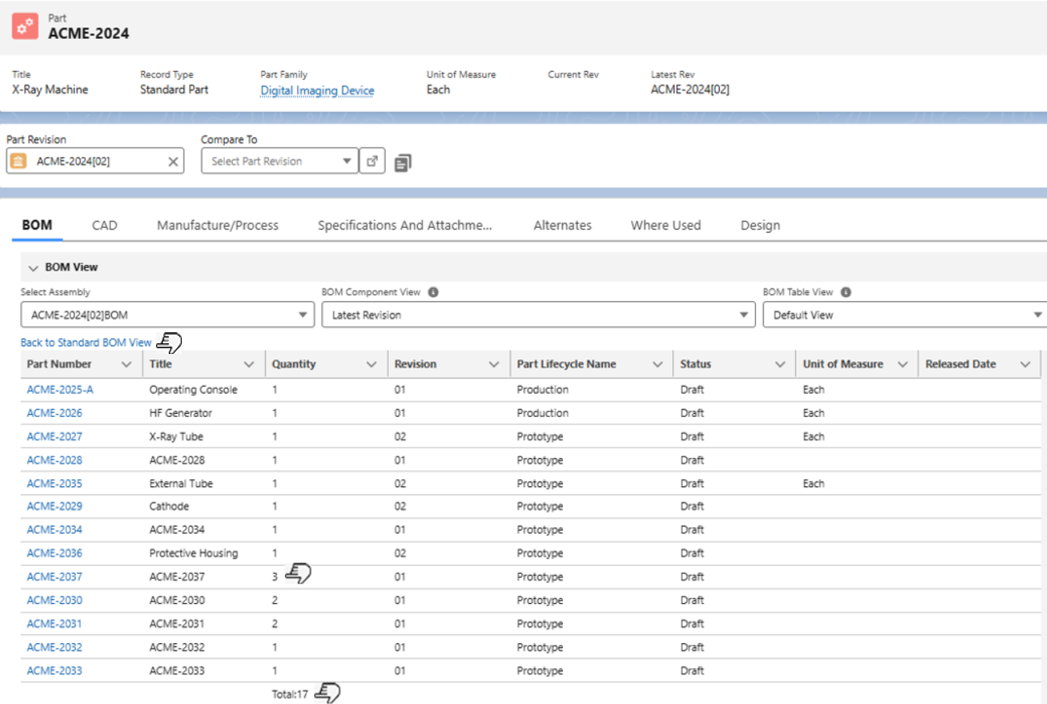Open the Select Assembly dropdown
The image size is (1047, 704).
[167, 315]
